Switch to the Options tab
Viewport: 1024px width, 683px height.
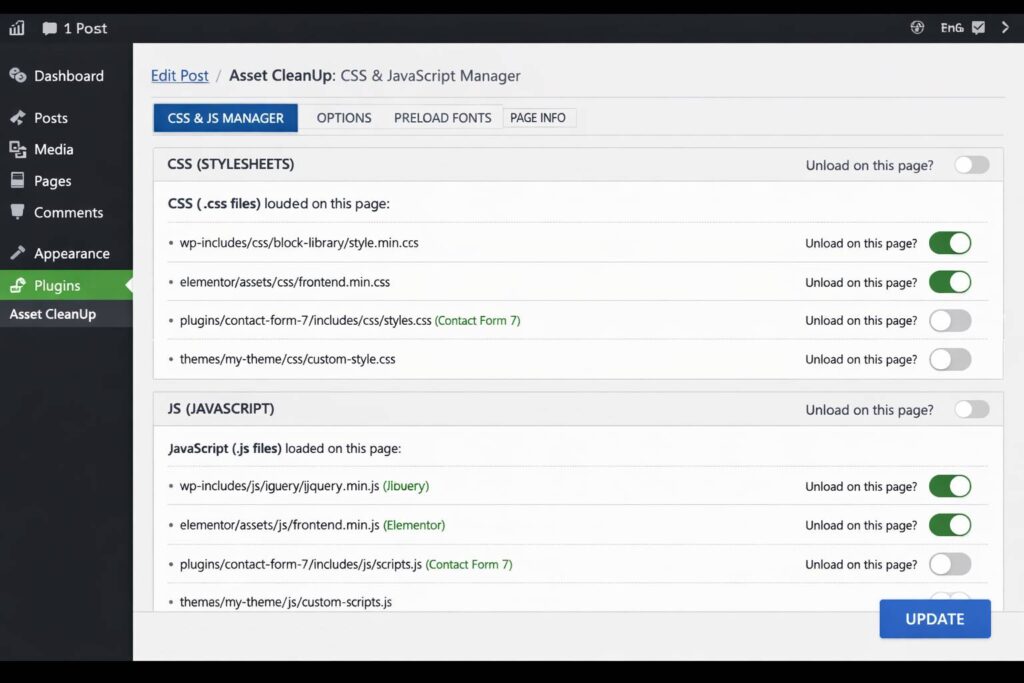coord(344,118)
